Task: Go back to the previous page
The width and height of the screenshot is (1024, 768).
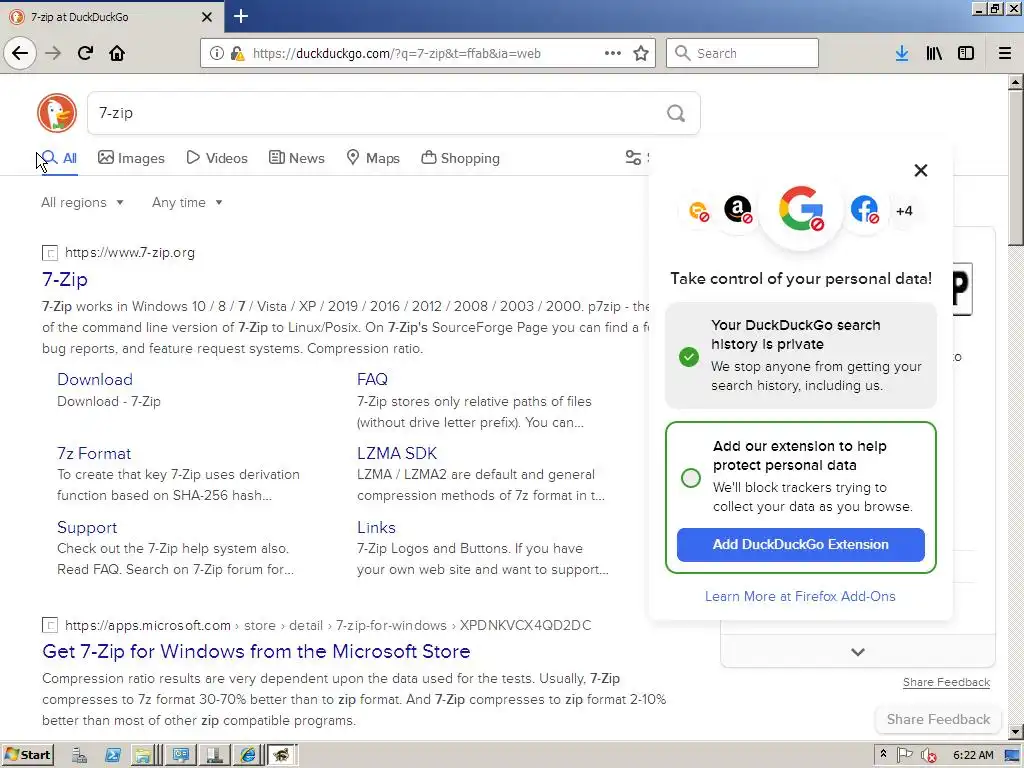Action: coord(20,53)
